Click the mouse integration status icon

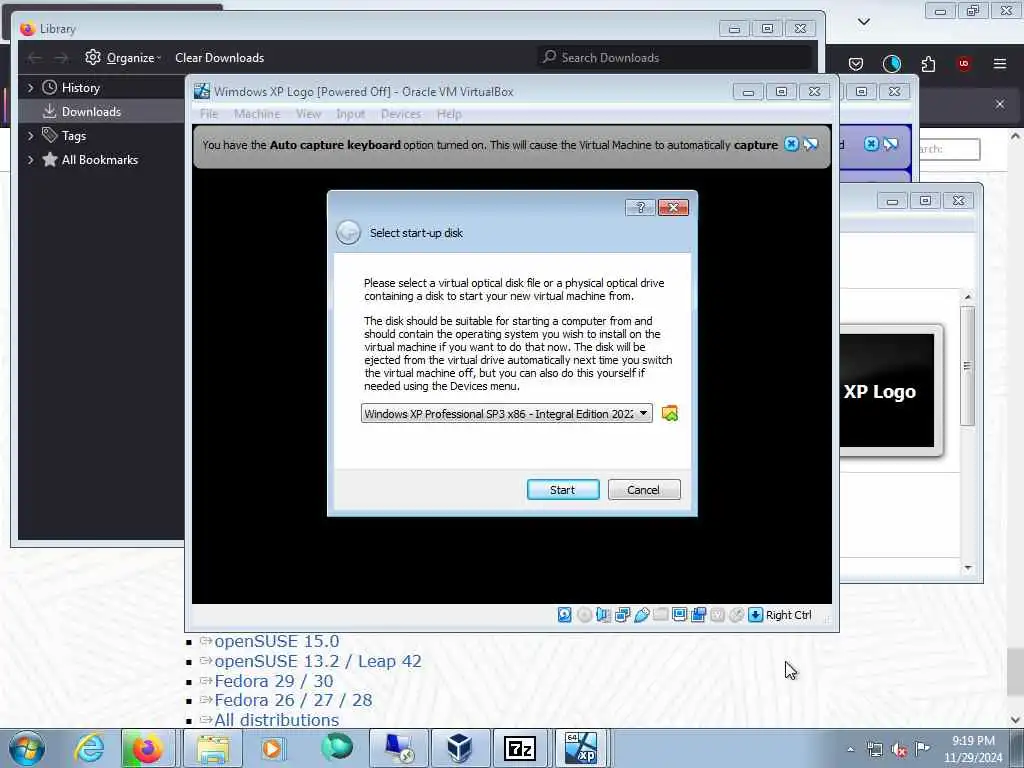click(737, 615)
